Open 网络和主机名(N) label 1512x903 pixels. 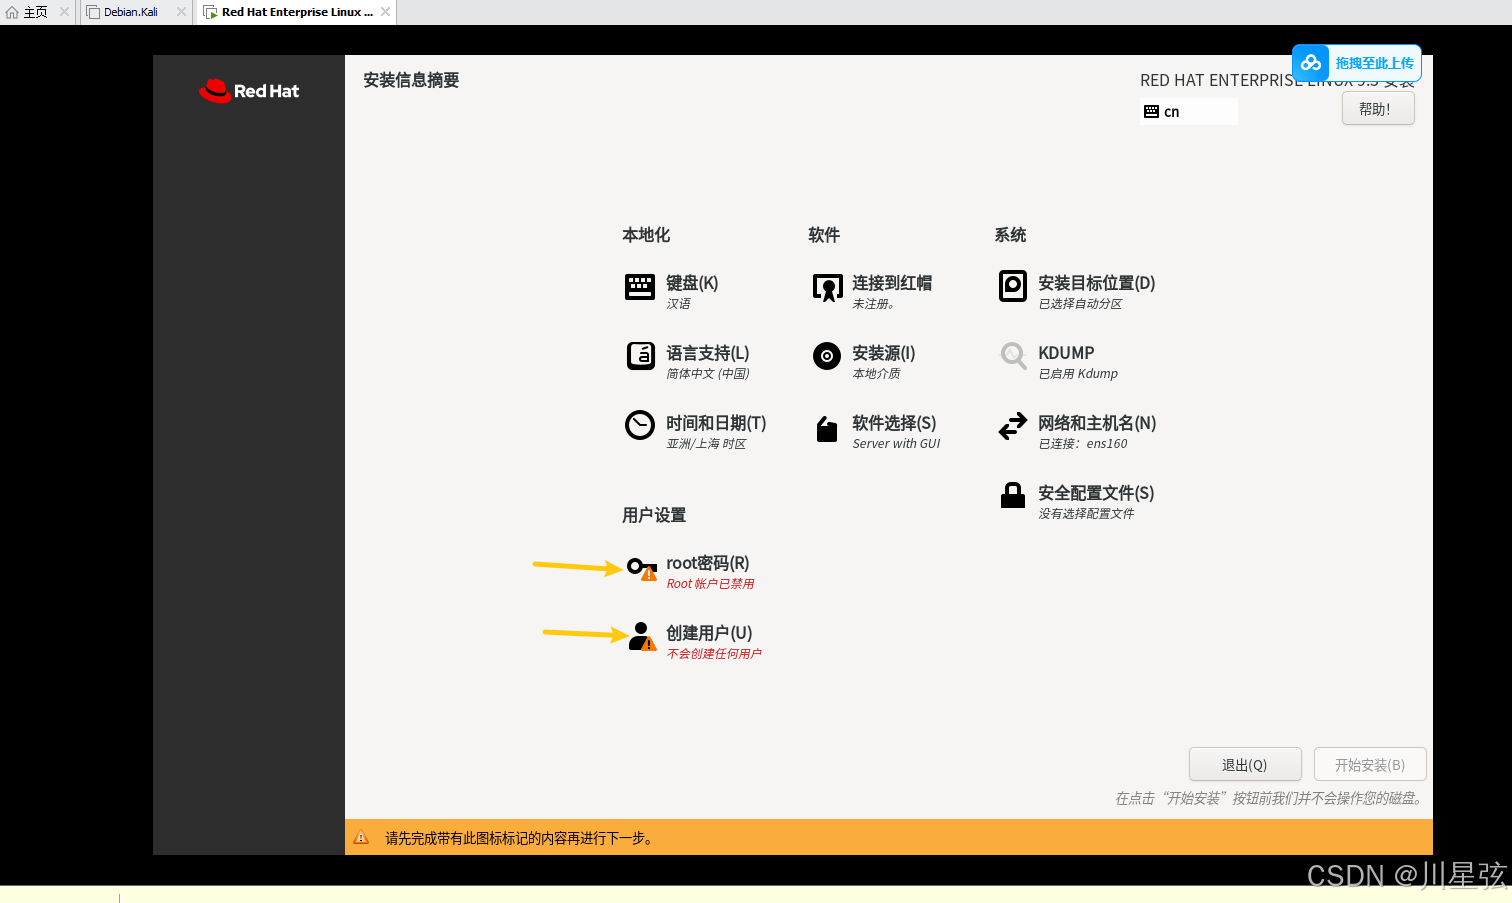coord(1097,423)
